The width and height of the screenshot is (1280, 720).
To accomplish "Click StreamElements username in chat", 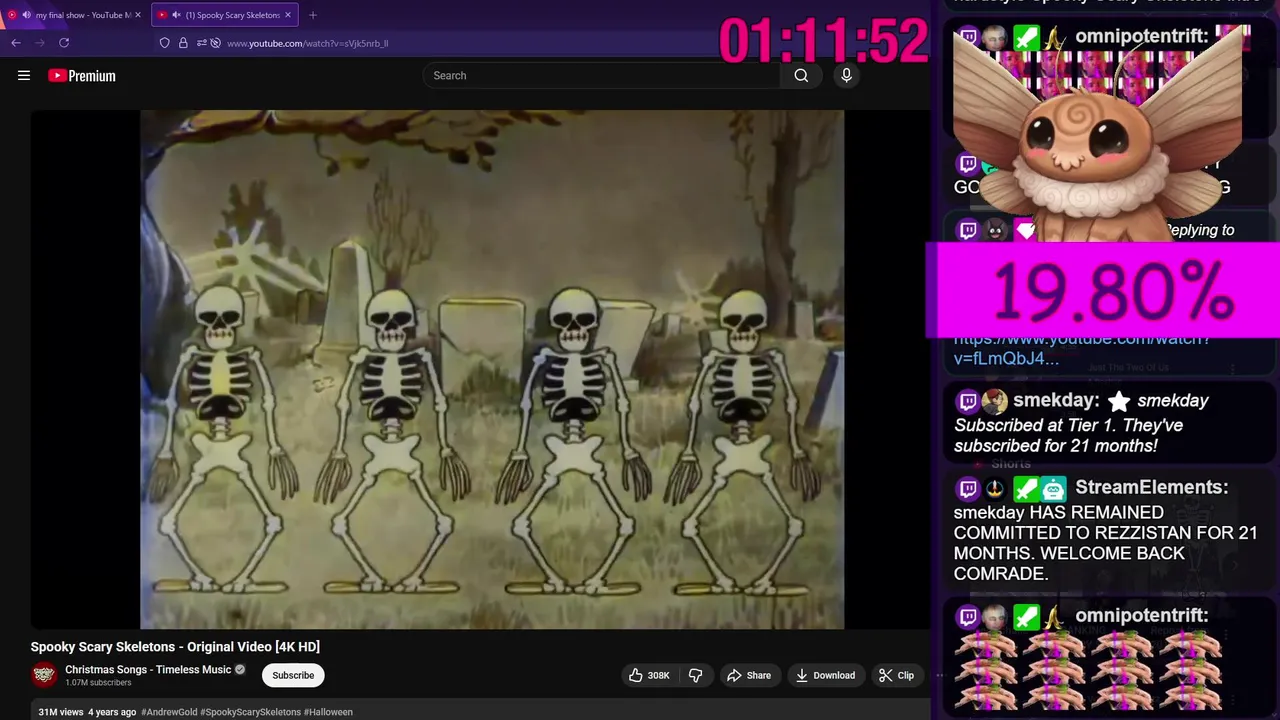I will [1151, 488].
